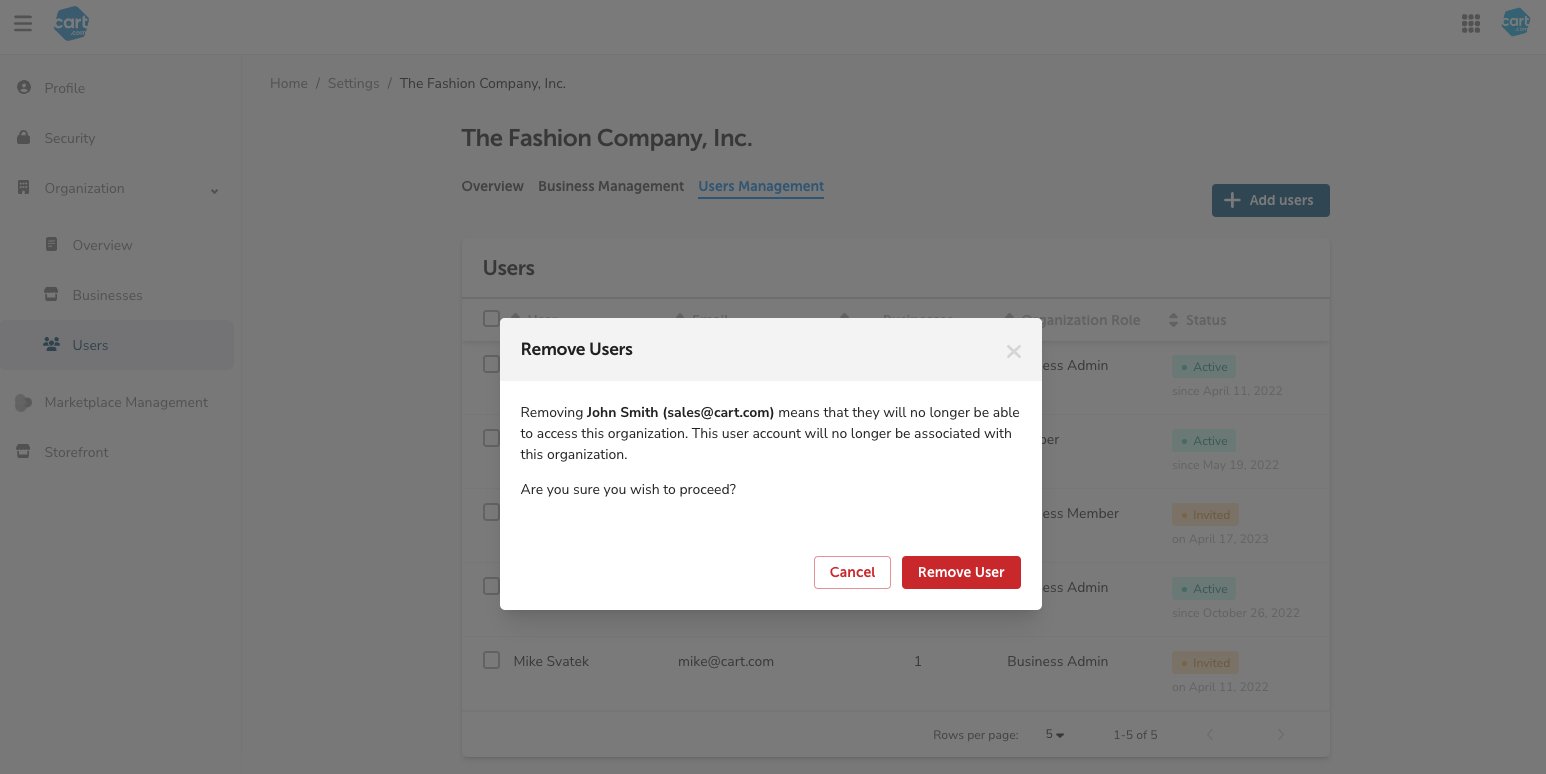Click the Storefront shop icon
The height and width of the screenshot is (774, 1546).
click(24, 452)
